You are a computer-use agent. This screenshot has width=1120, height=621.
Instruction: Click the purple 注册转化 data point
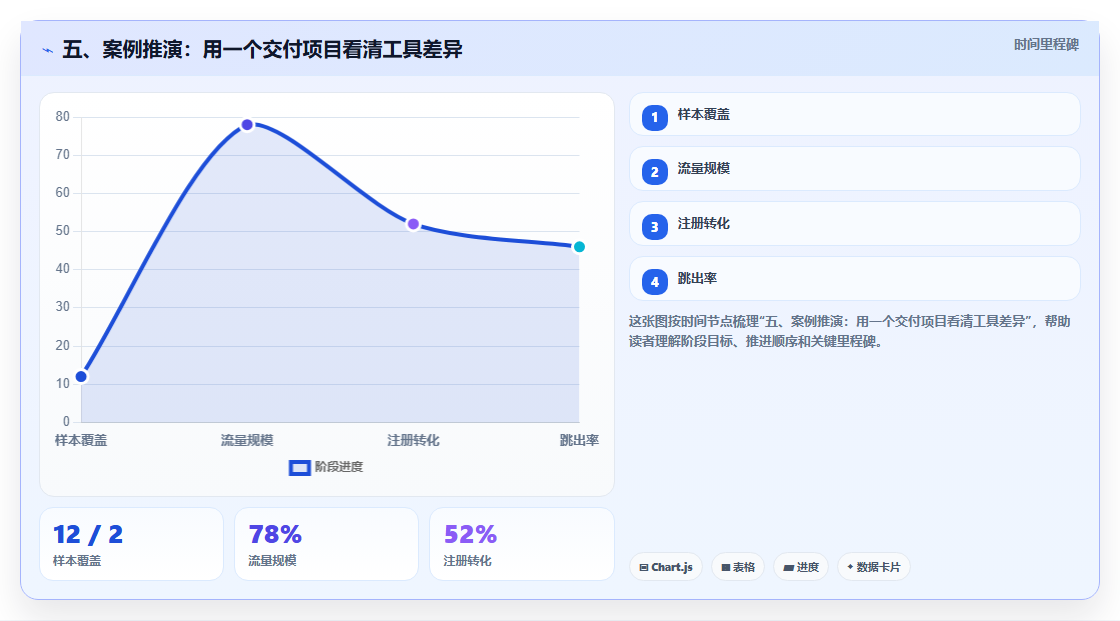pos(413,224)
